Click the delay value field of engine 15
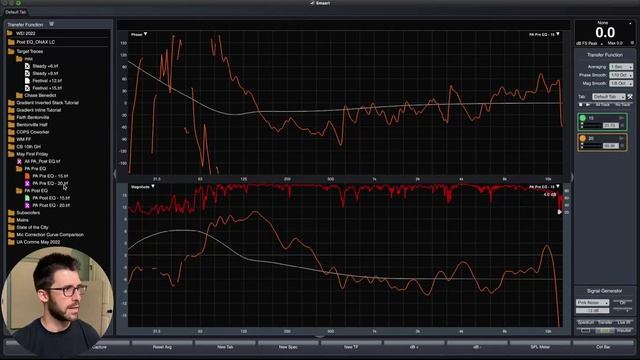640x360 pixels. (610, 125)
